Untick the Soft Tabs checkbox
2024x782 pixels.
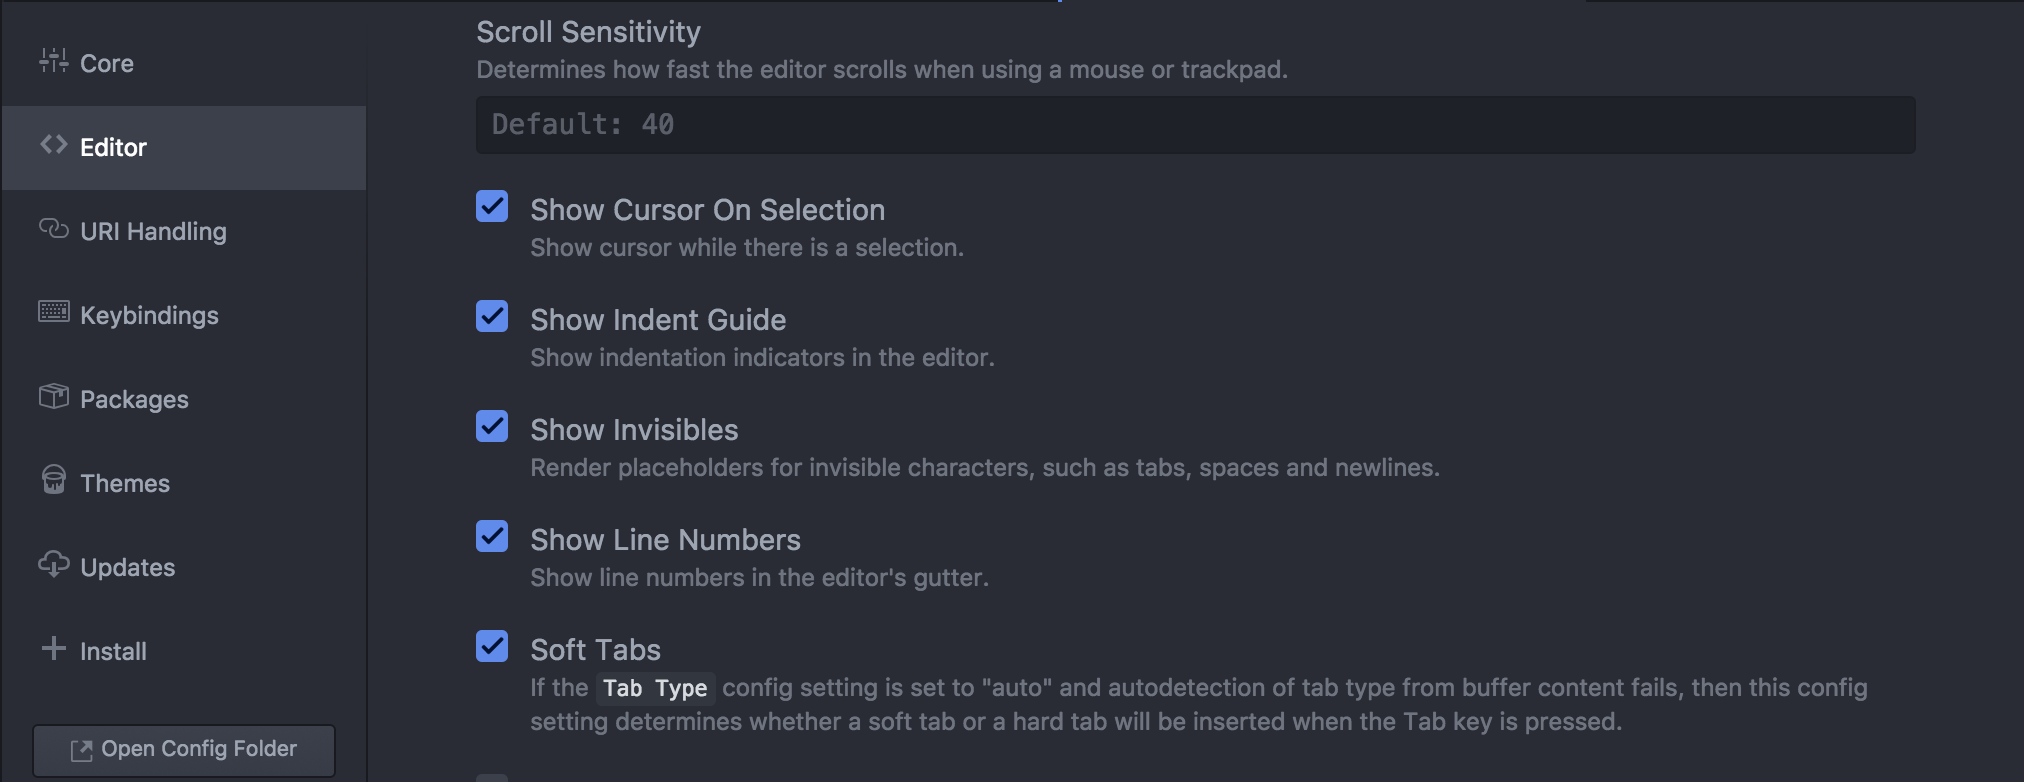pos(492,647)
